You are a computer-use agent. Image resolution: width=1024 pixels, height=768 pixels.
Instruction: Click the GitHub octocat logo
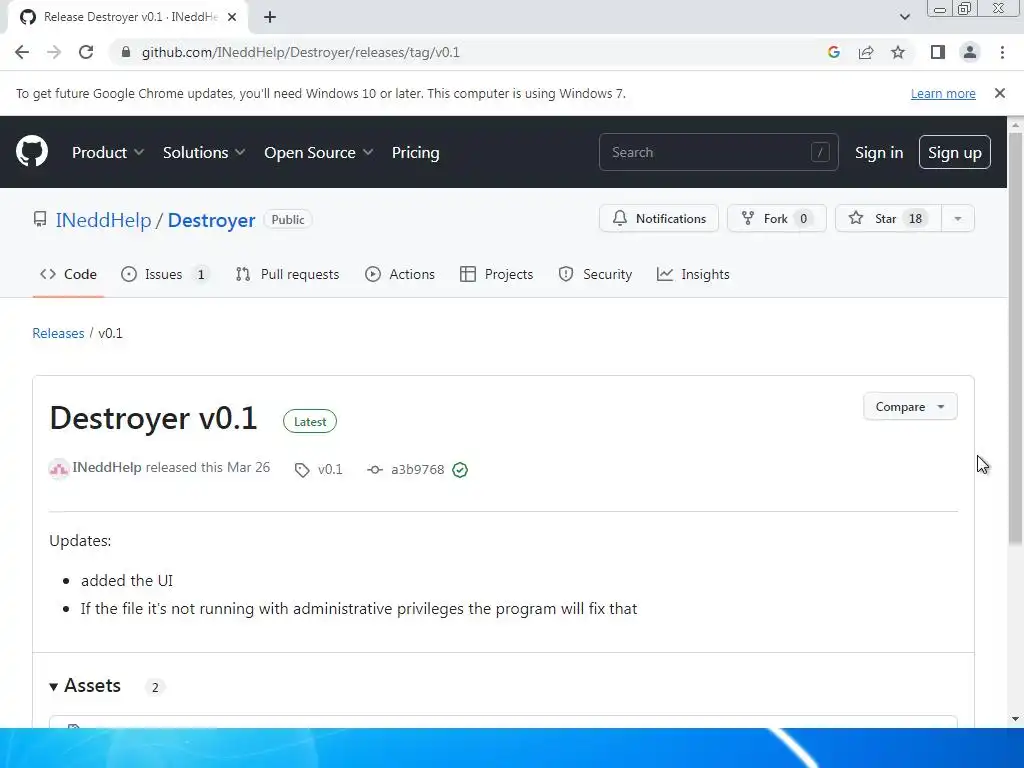click(31, 152)
